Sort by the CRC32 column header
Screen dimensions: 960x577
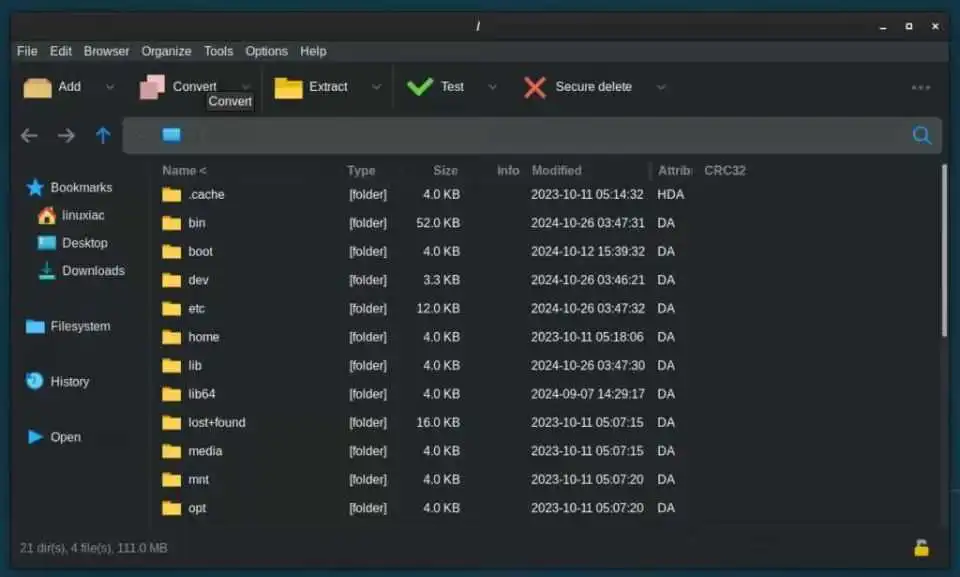pos(725,171)
